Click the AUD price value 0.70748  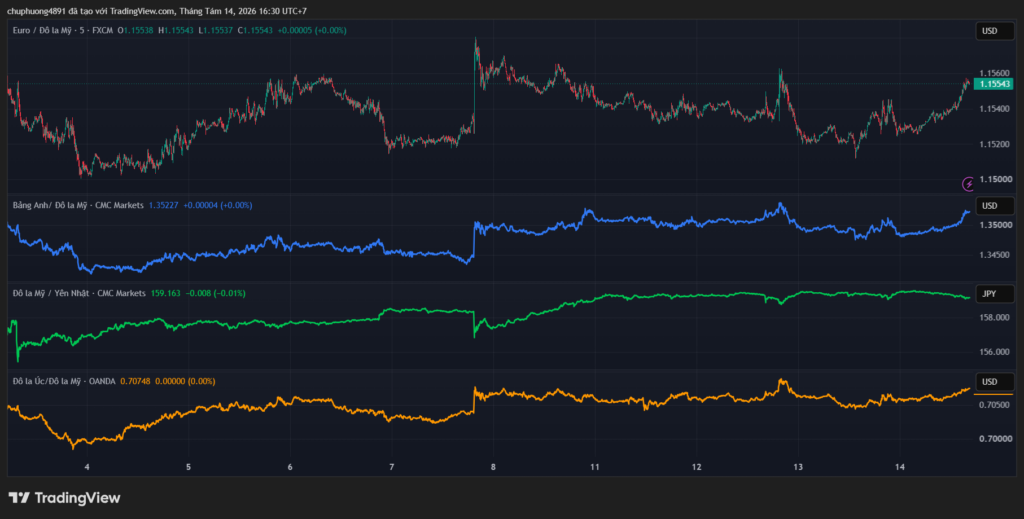click(135, 381)
